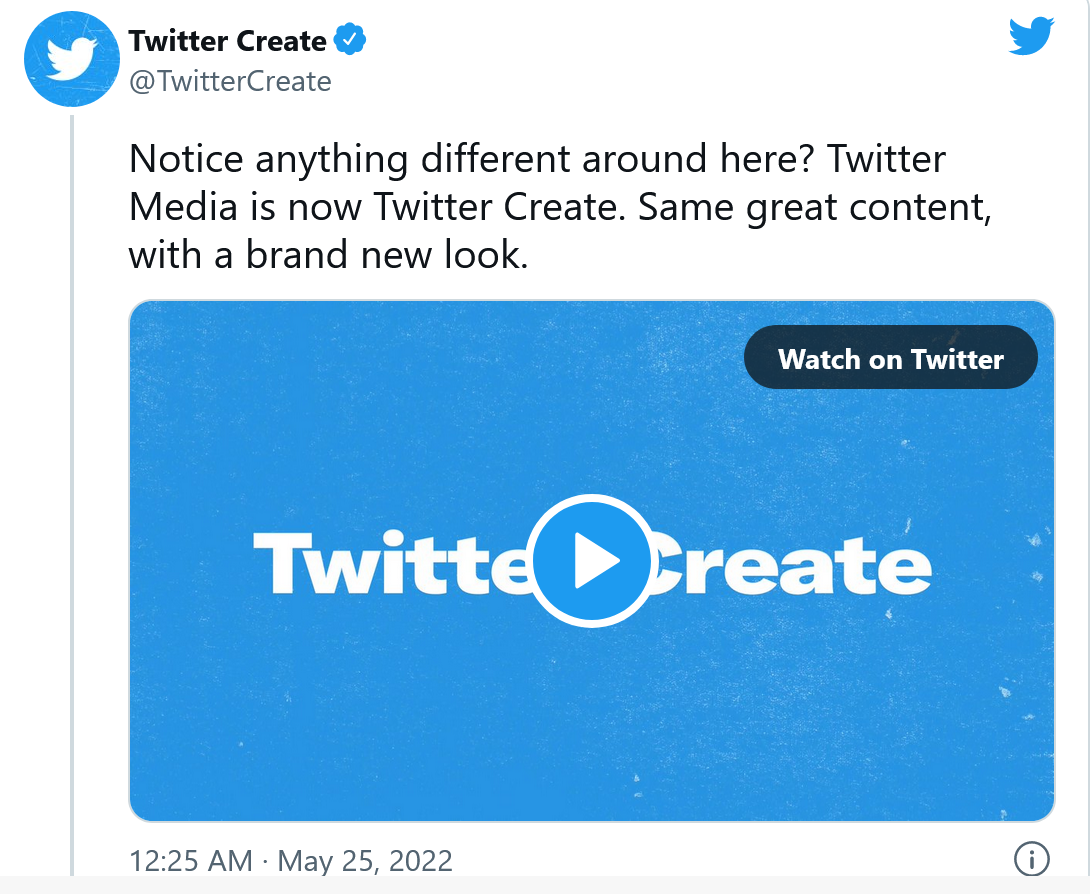Click the blue verified checkmark badge
This screenshot has width=1090, height=894.
350,41
